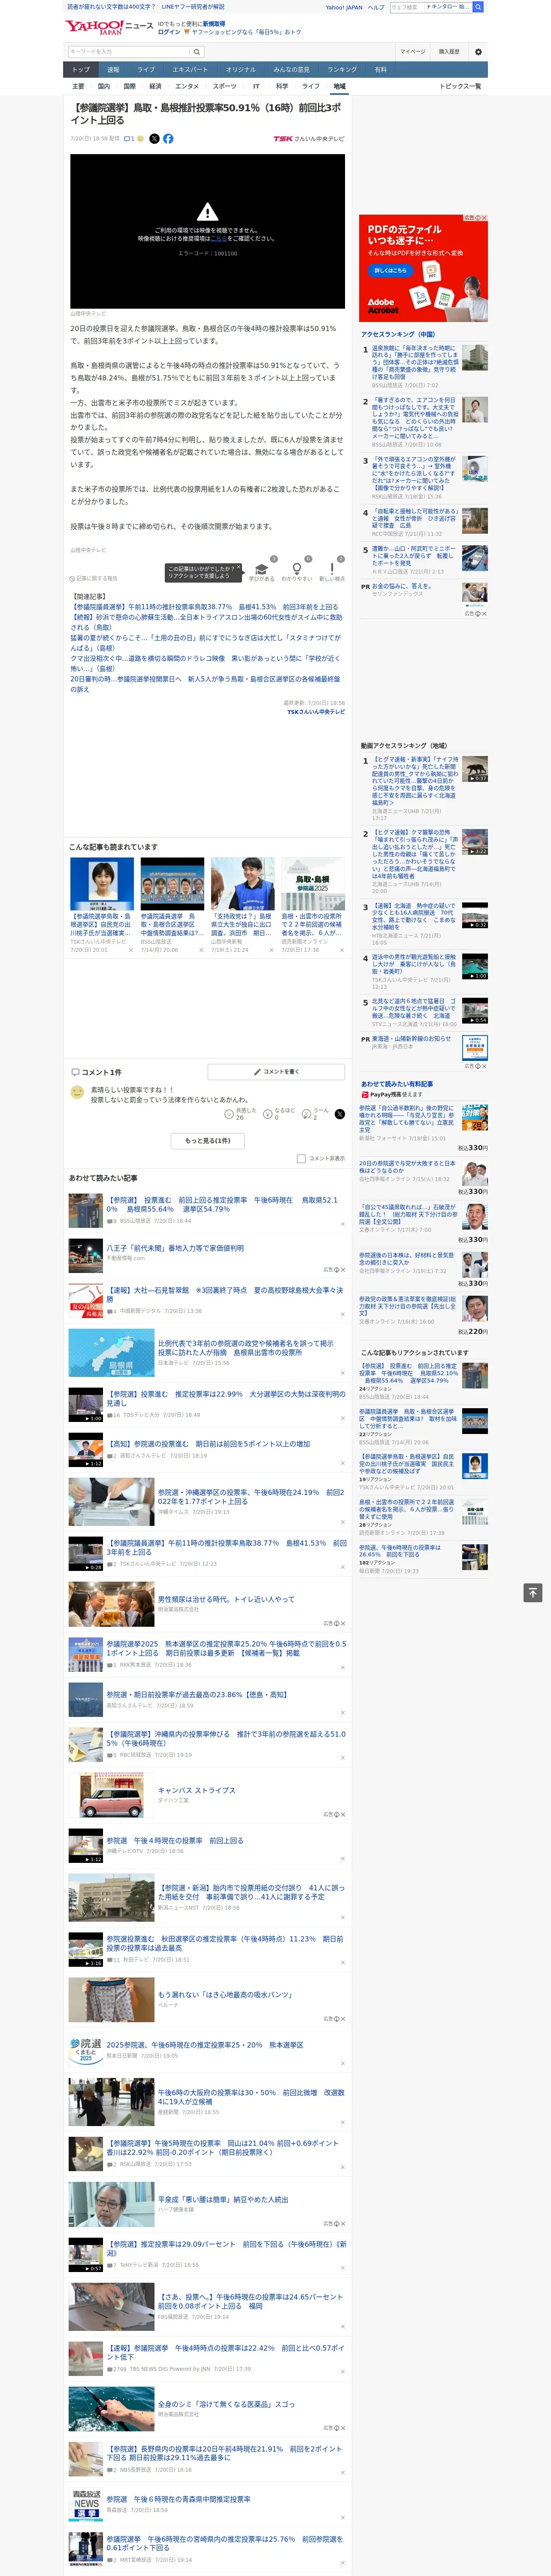Viewport: 551px width, 2576px height.
Task: Click the 学びがある reaction icon
Action: point(262,569)
